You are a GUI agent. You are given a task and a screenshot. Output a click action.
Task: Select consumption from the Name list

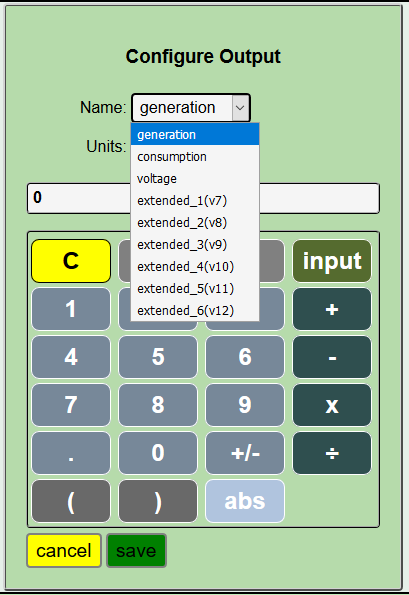pos(195,157)
